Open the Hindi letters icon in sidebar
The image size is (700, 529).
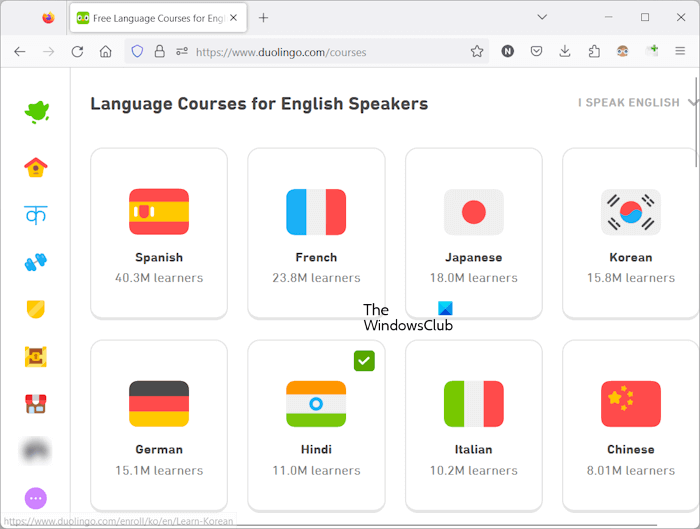(x=36, y=215)
